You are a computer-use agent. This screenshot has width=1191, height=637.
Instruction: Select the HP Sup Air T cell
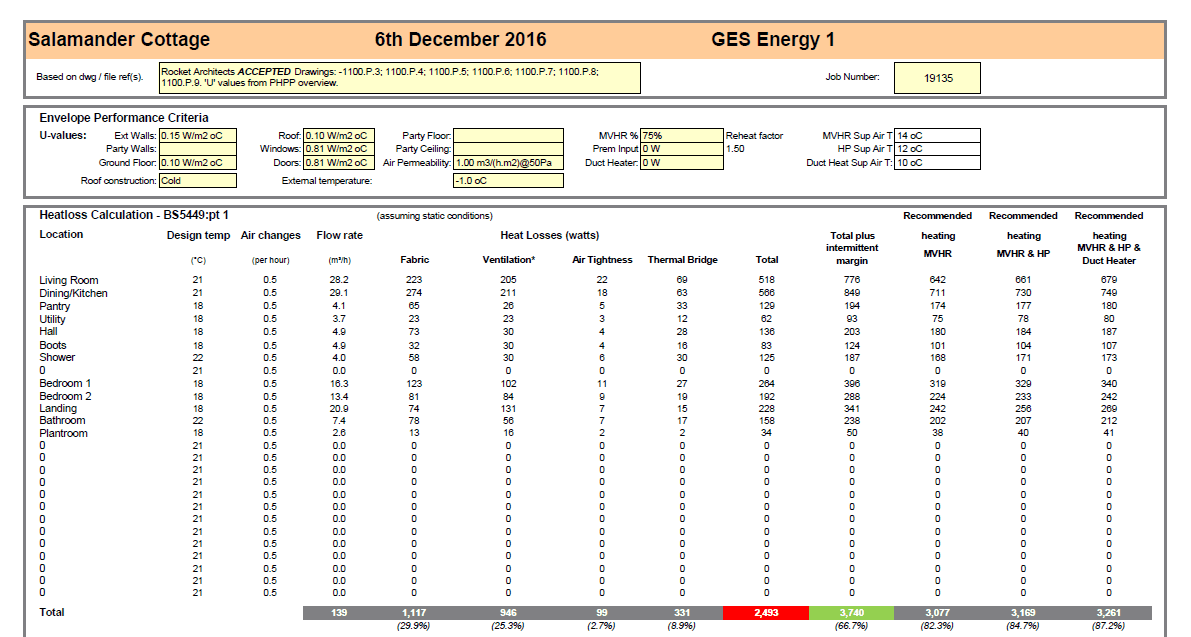pos(937,150)
